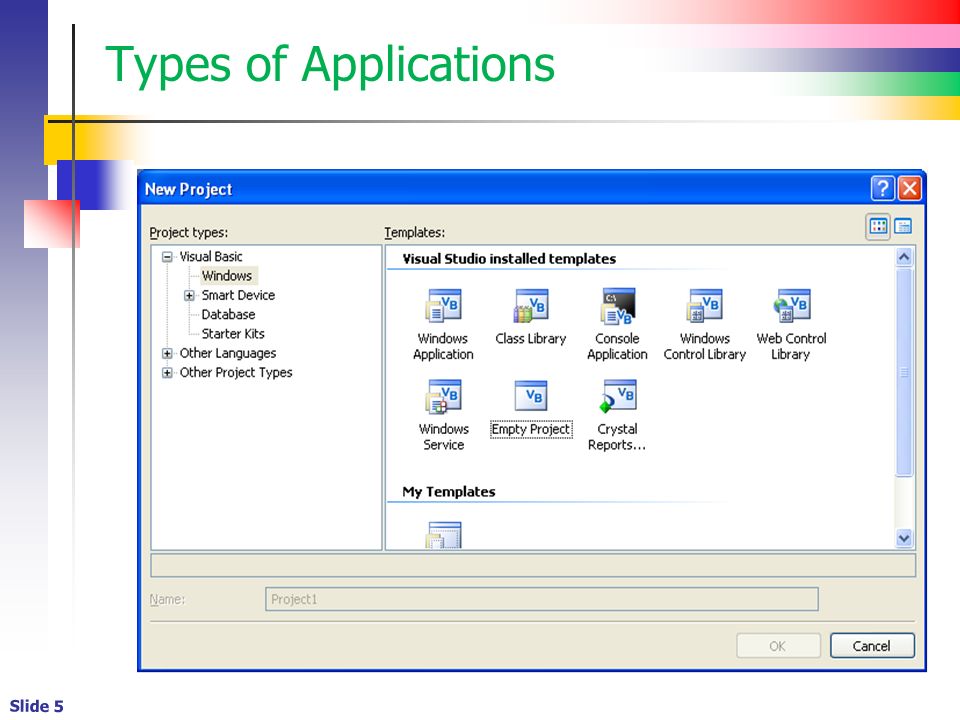This screenshot has height=720, width=960.
Task: Select the Crystal Reports template icon
Action: click(x=618, y=396)
